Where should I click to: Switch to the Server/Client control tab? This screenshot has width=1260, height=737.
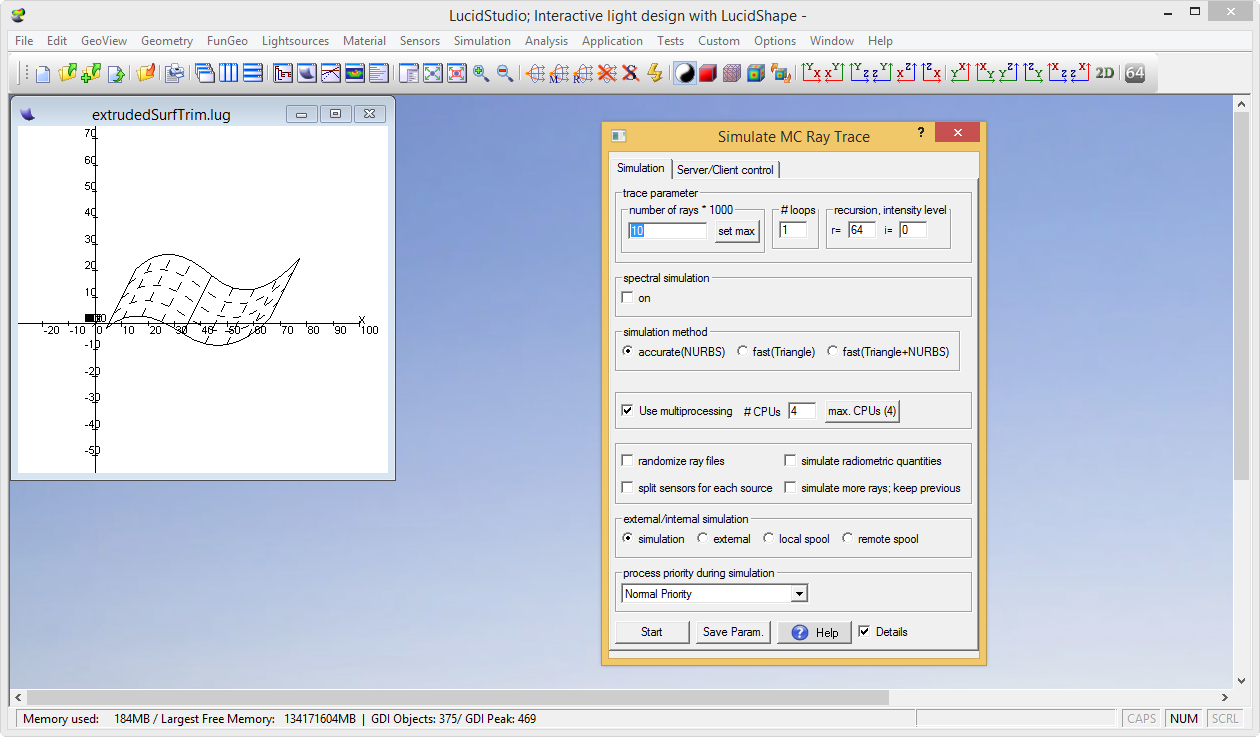coord(725,170)
